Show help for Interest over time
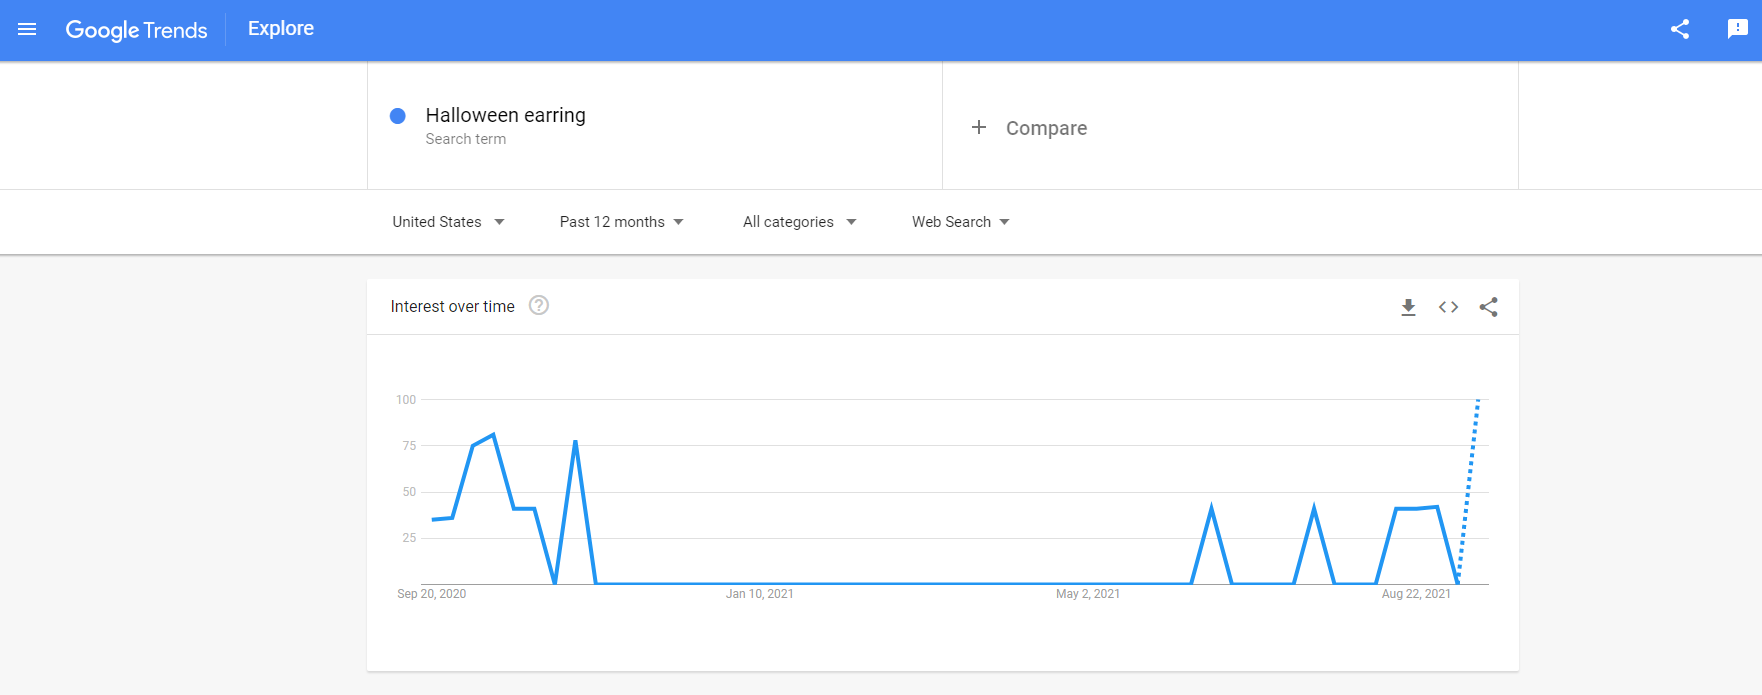 click(x=539, y=306)
